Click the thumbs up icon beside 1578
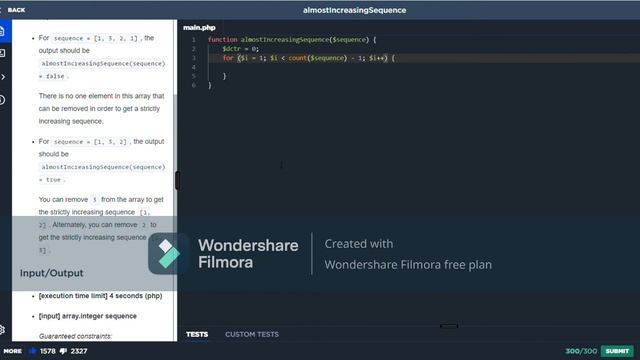Image resolution: width=640 pixels, height=360 pixels. coord(32,351)
